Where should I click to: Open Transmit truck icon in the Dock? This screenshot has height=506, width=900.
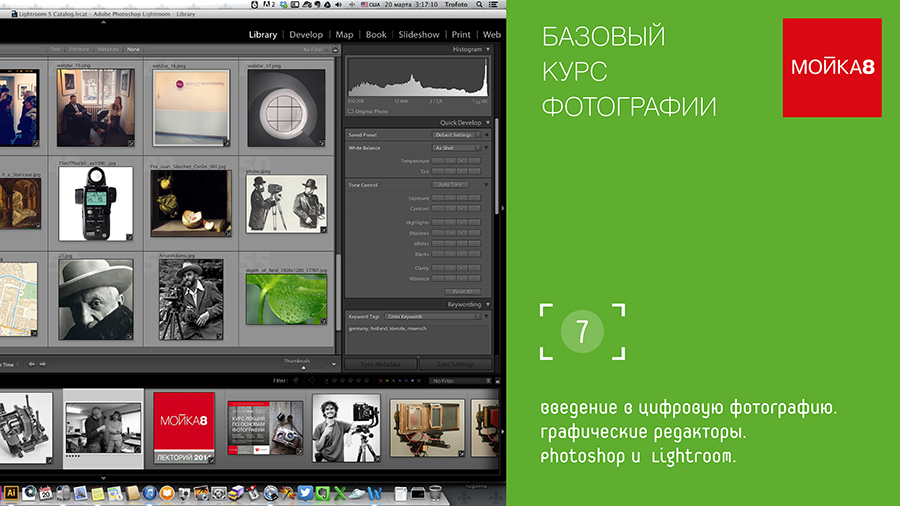(x=236, y=493)
